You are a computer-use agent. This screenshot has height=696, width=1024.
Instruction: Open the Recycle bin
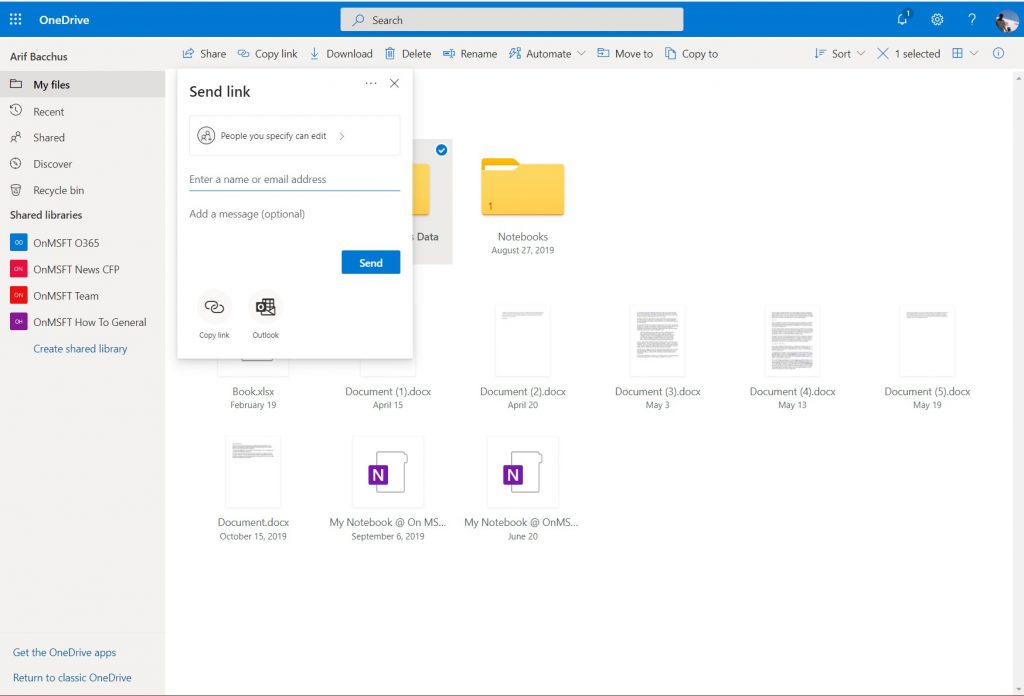pos(82,190)
